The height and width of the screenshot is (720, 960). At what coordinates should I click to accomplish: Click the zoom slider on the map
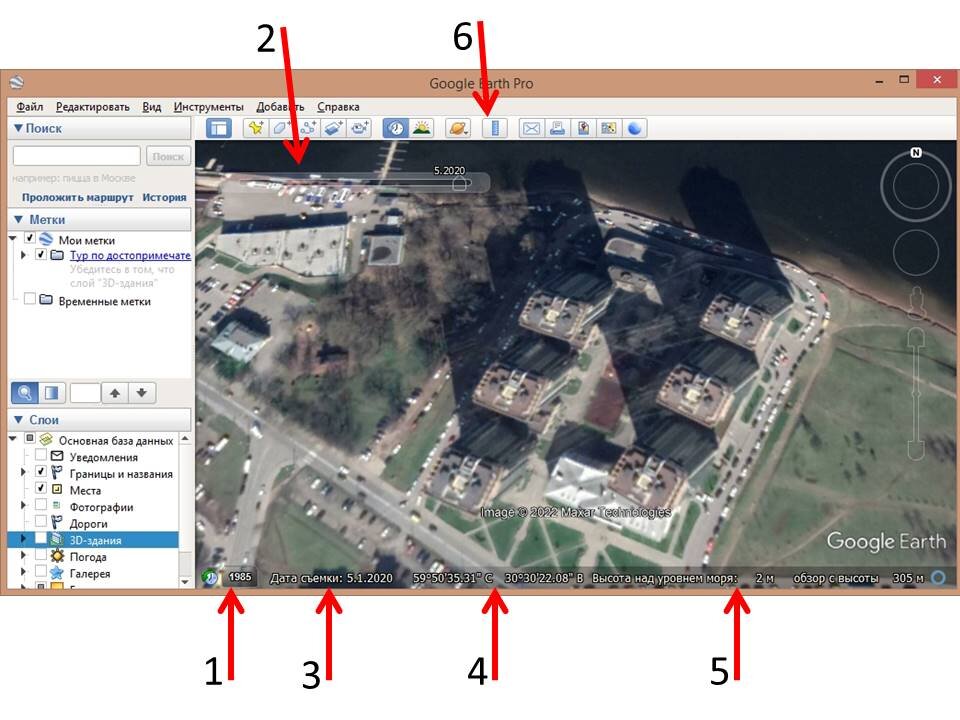tap(916, 393)
